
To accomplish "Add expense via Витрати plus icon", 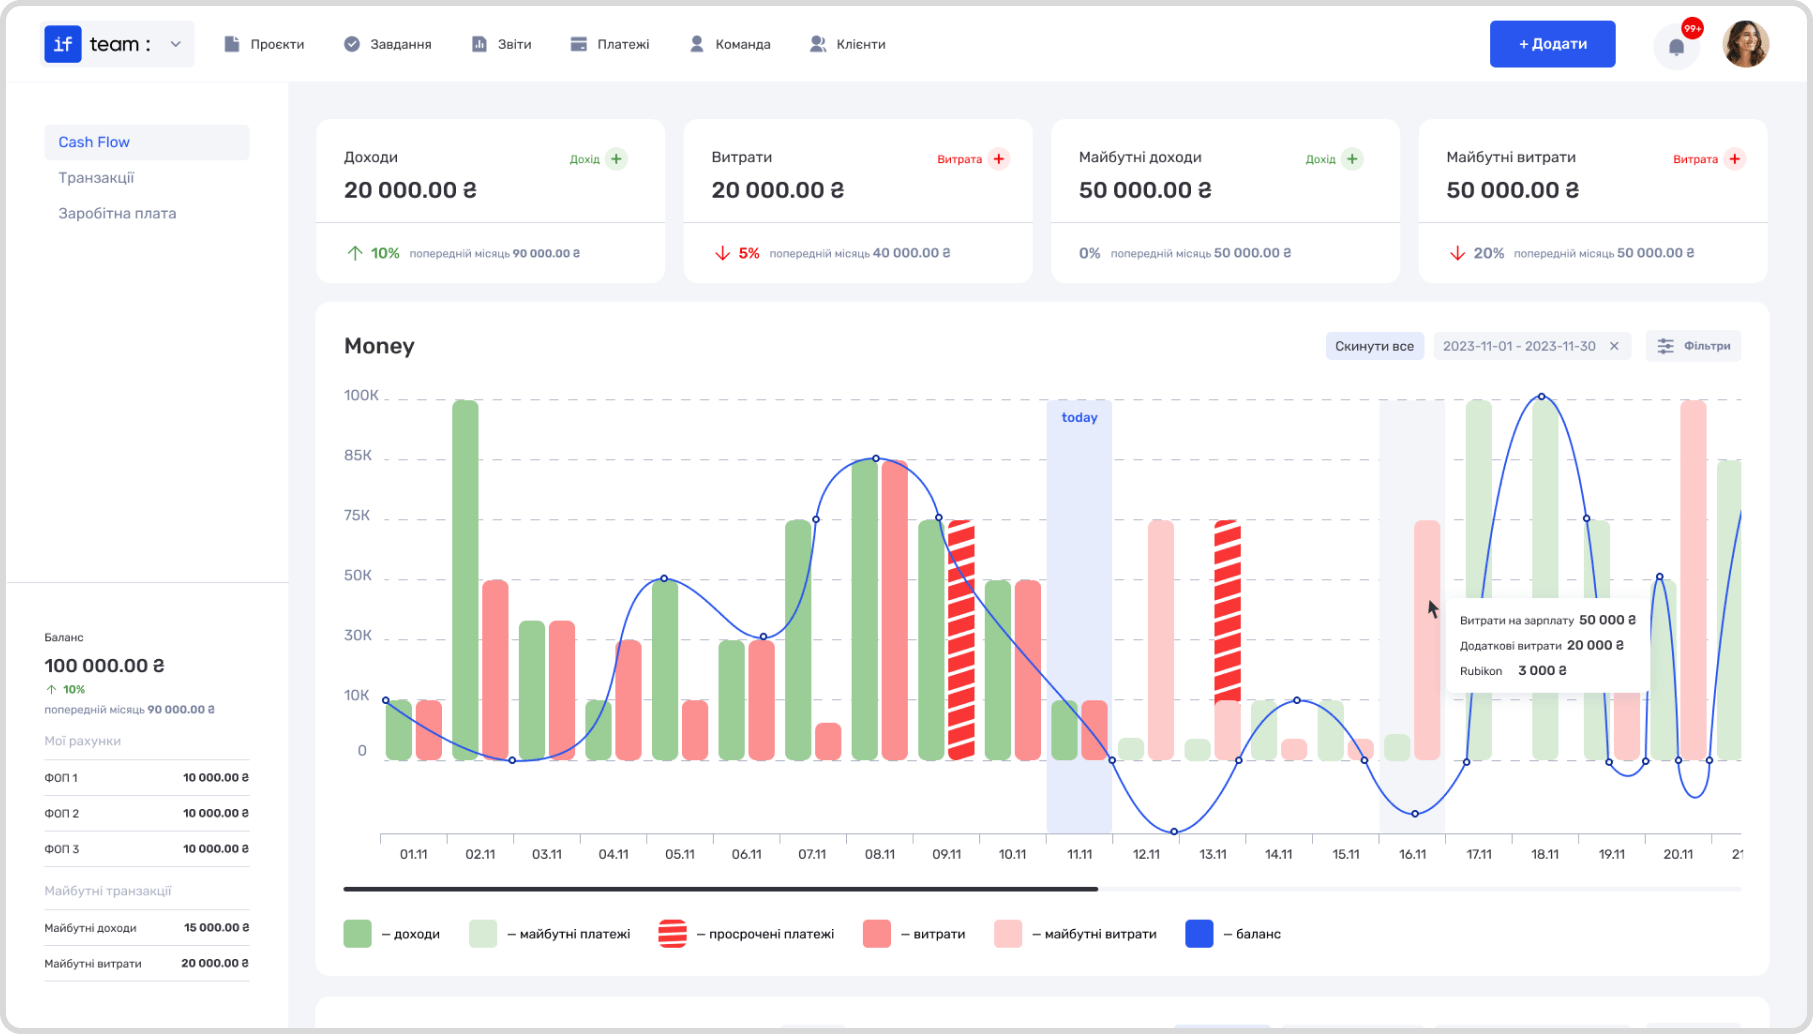I will click(x=998, y=159).
